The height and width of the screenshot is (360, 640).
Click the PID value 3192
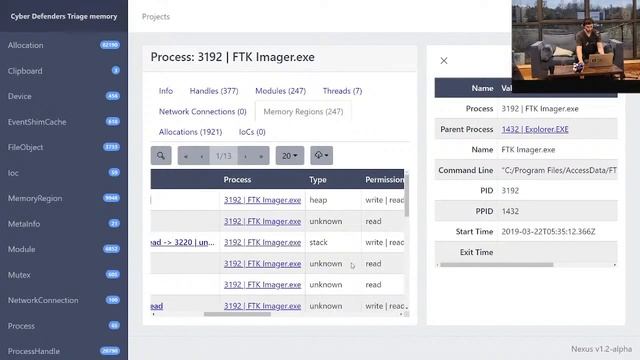point(510,191)
